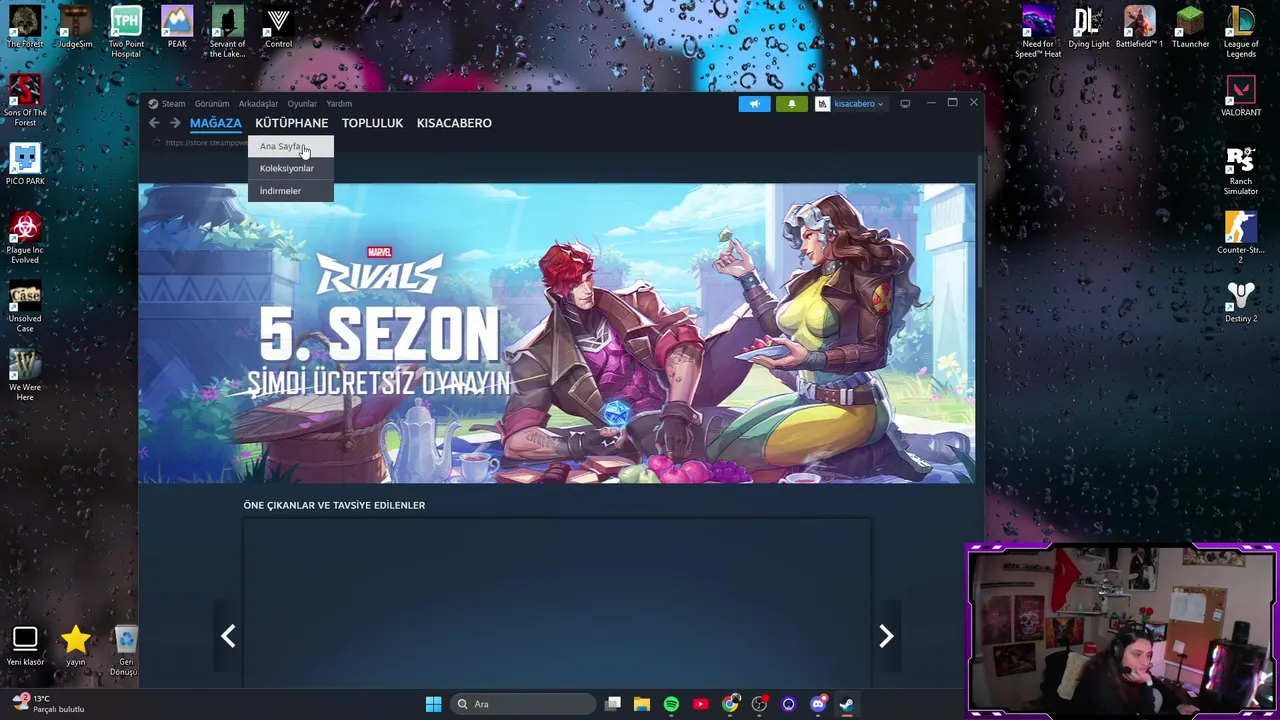Open Görünüm menu
1280x720 pixels.
212,103
